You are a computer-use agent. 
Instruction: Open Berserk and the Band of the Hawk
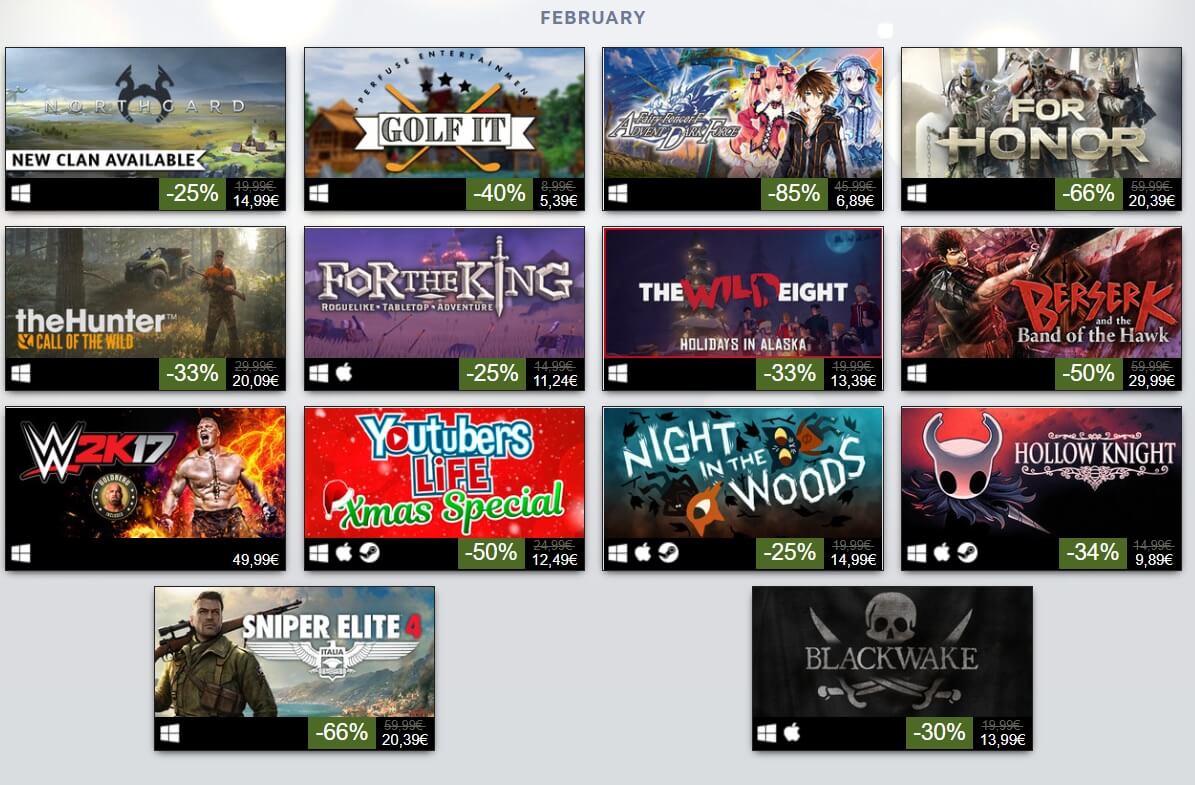(x=1042, y=293)
